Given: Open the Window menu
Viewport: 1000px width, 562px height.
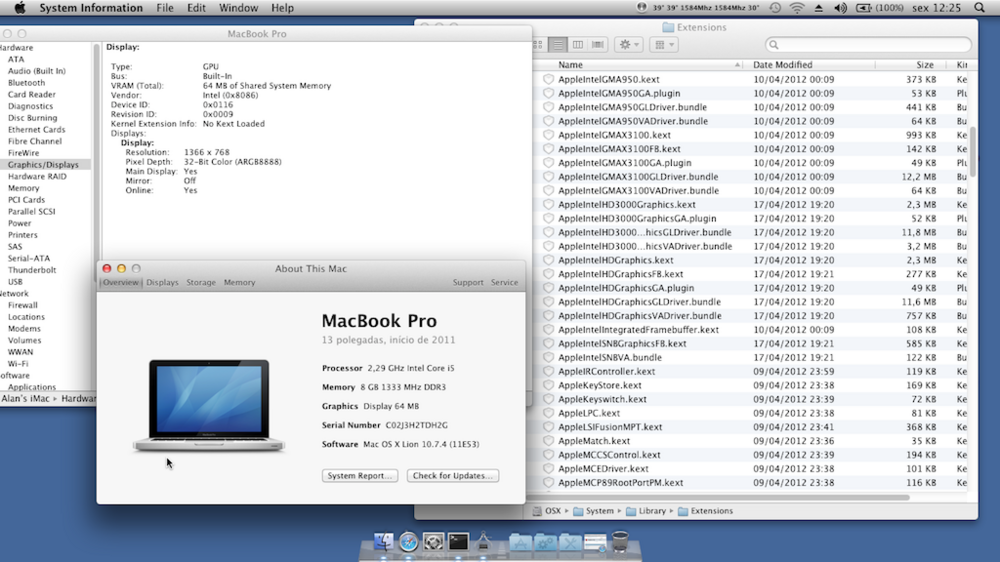Looking at the screenshot, I should click(x=238, y=8).
